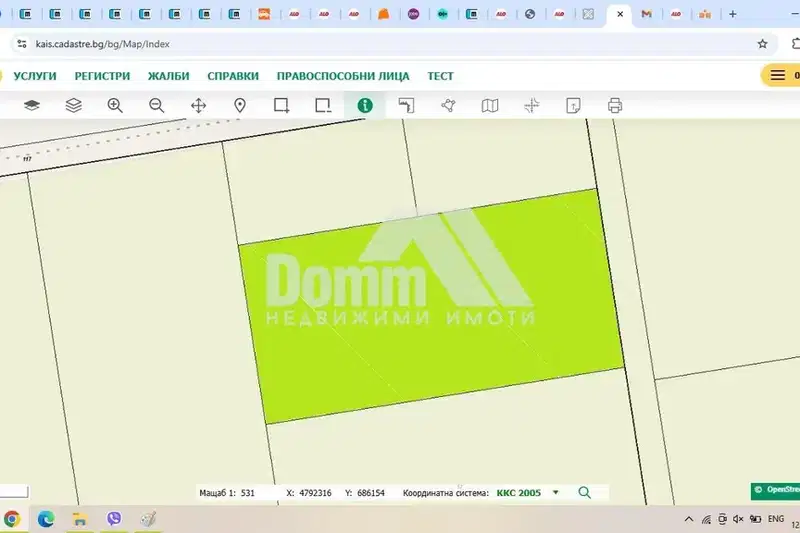Open the base layers tool with filled stack icon
The height and width of the screenshot is (533, 800).
tap(32, 106)
